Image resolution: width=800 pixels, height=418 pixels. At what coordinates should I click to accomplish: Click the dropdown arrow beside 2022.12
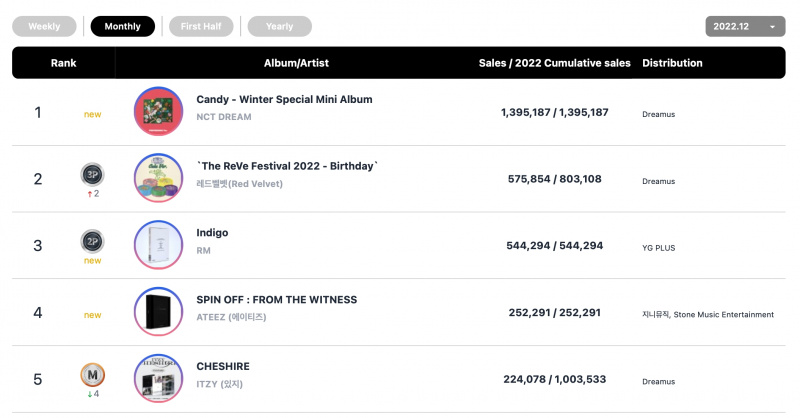click(772, 27)
